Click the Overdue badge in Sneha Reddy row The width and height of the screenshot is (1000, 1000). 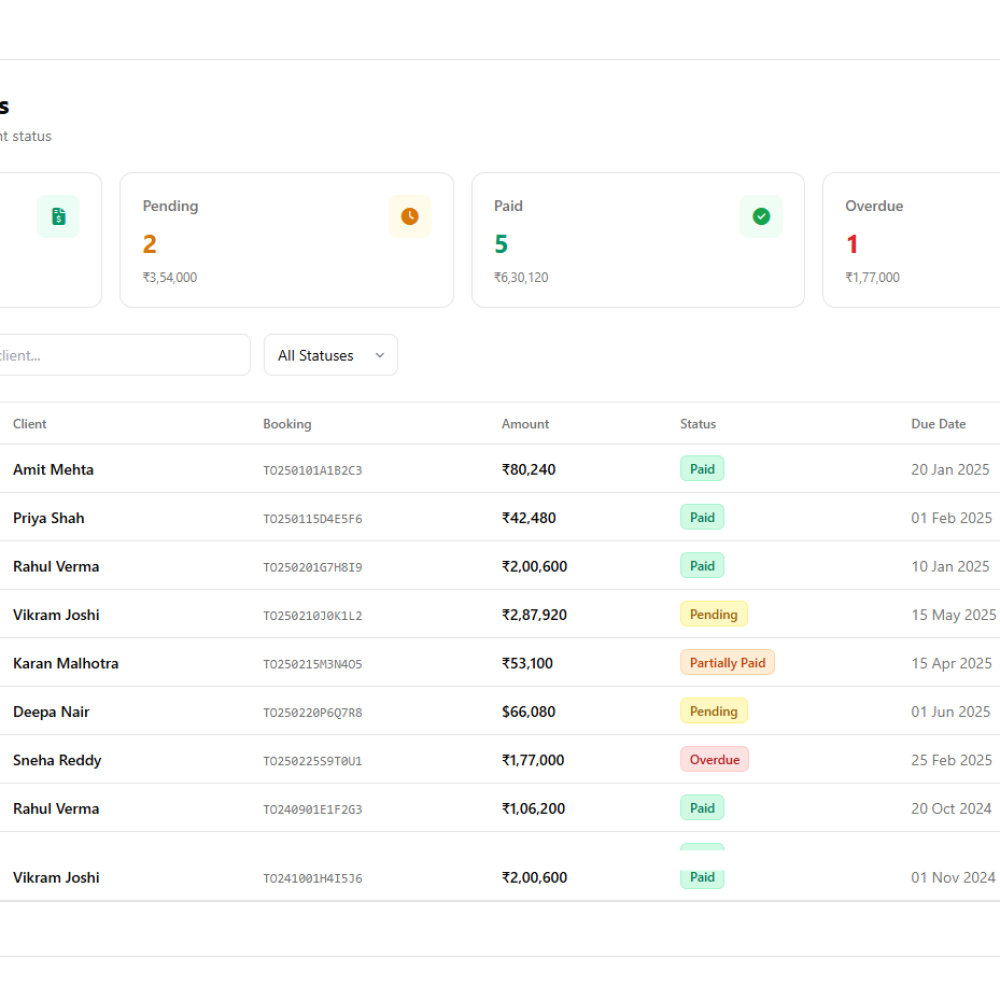(x=714, y=760)
